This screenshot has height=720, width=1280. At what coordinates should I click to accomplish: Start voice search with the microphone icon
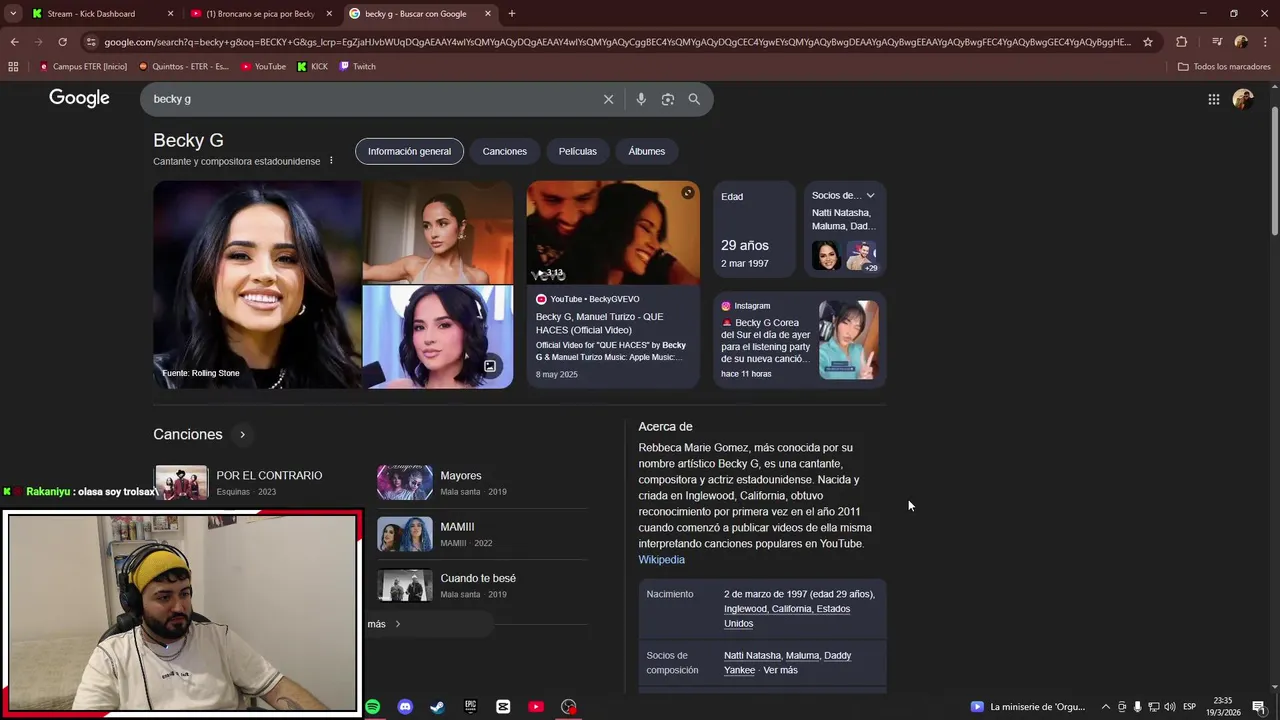coord(641,99)
